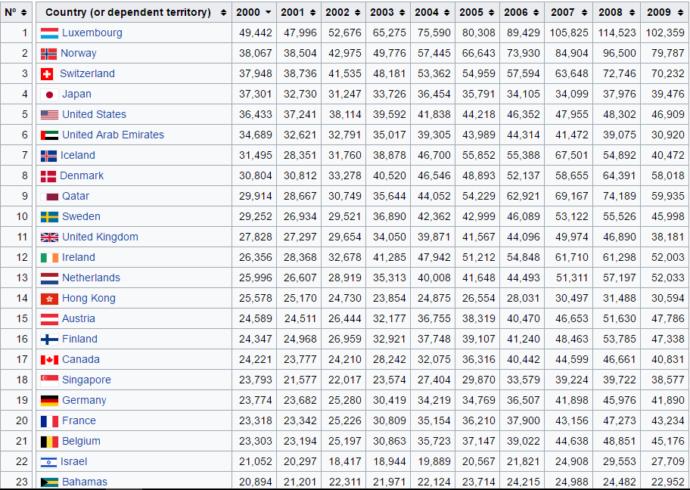Click the Hong Kong flag icon

coord(49,299)
